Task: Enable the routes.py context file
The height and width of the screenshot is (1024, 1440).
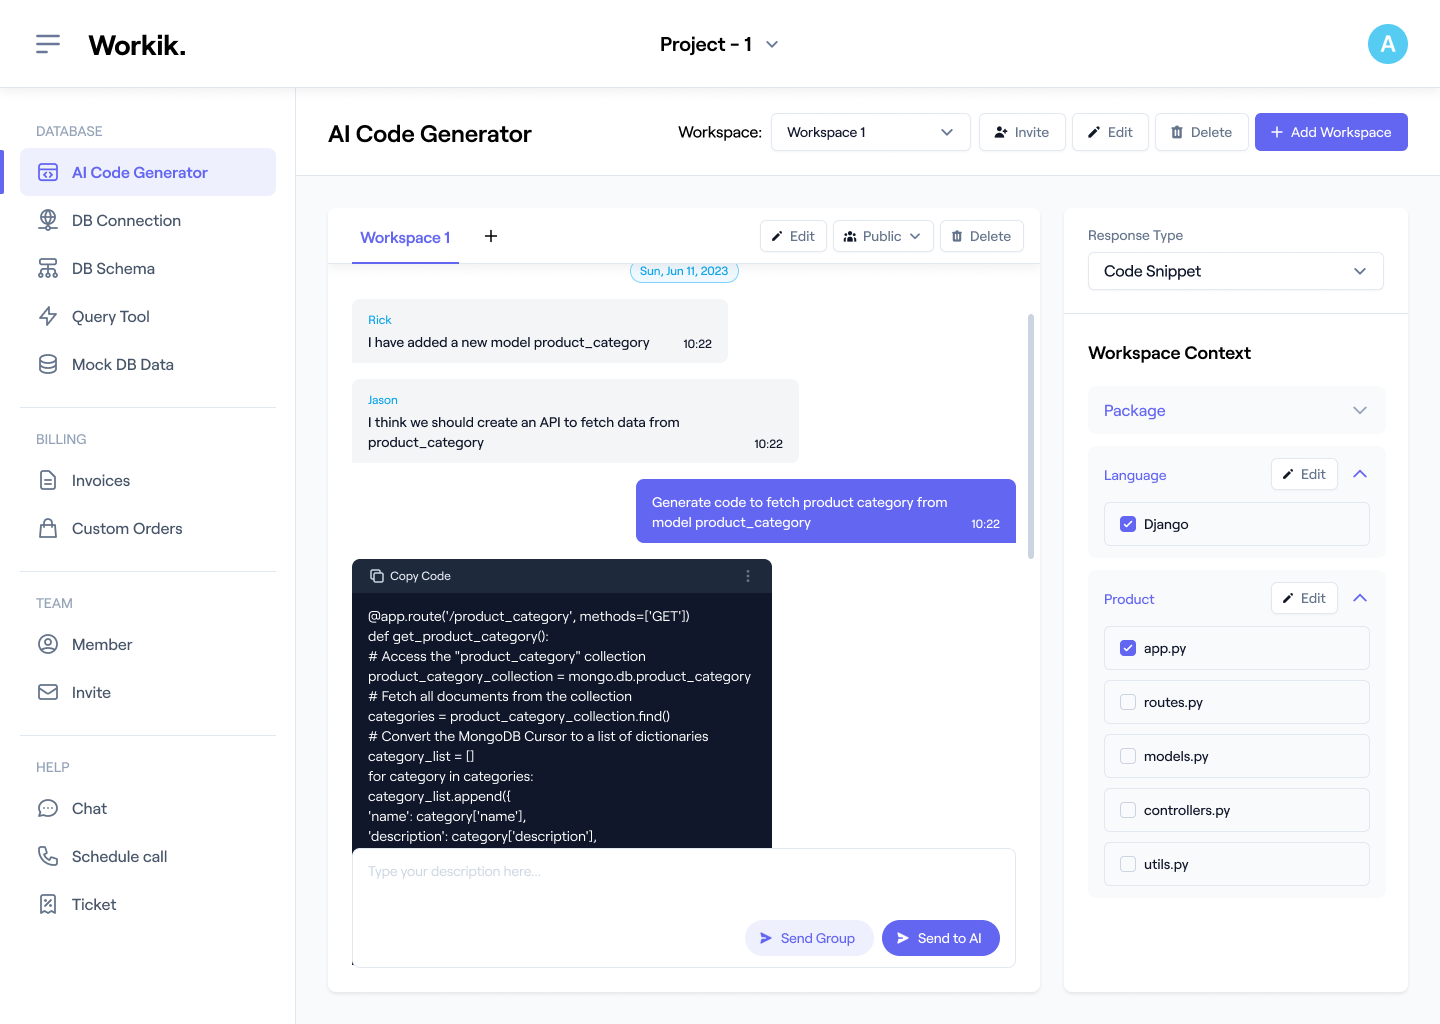Action: tap(1128, 702)
